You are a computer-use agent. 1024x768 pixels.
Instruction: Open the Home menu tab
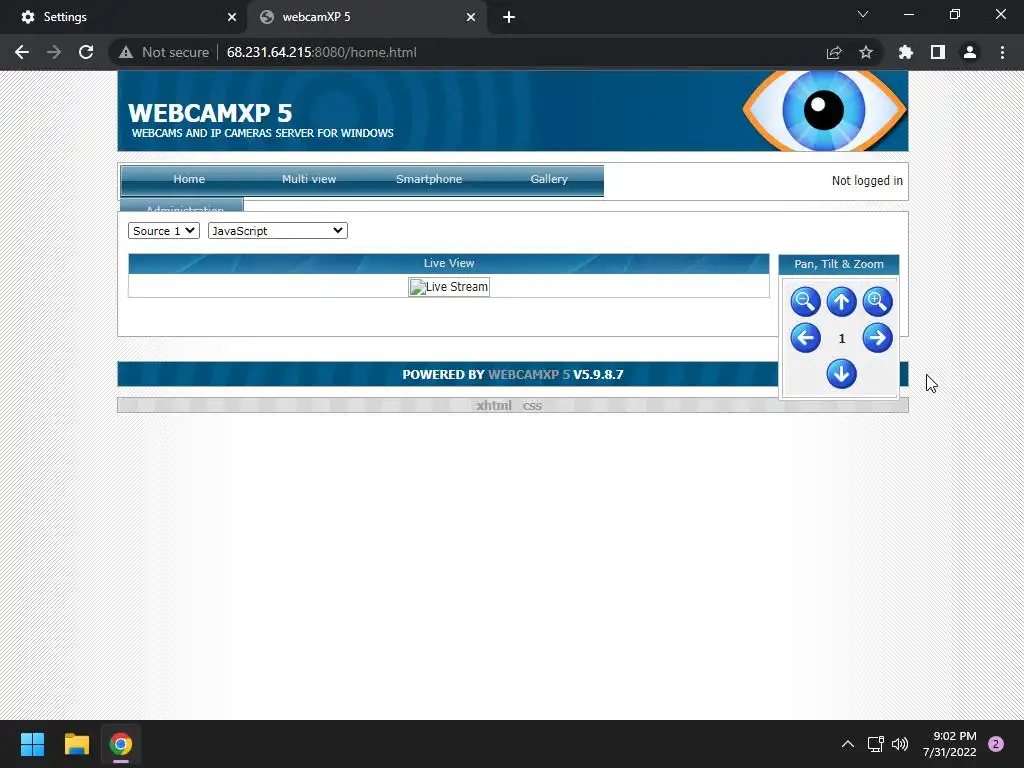pos(189,179)
